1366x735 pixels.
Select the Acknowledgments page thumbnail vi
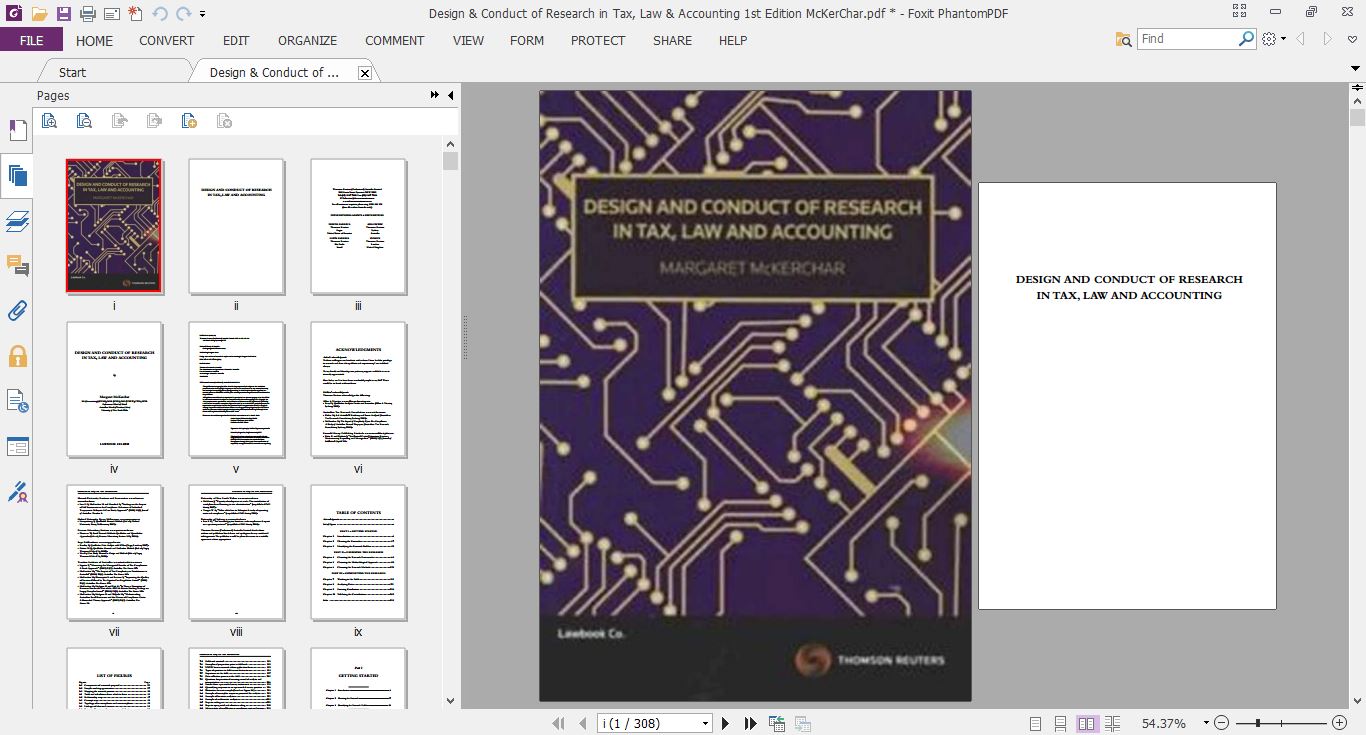coord(358,389)
